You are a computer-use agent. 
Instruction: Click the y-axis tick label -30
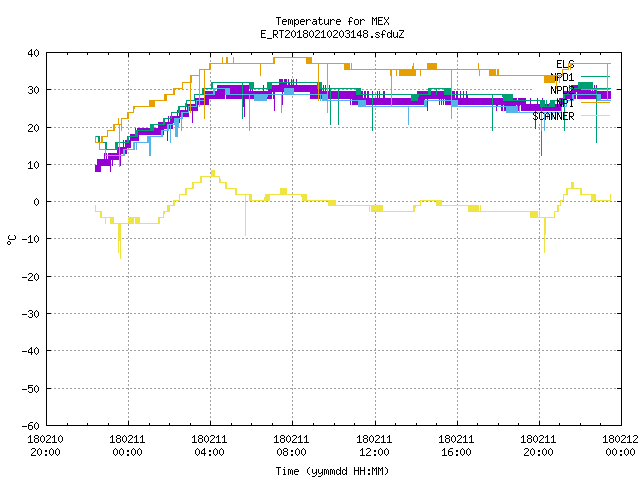(x=31, y=314)
